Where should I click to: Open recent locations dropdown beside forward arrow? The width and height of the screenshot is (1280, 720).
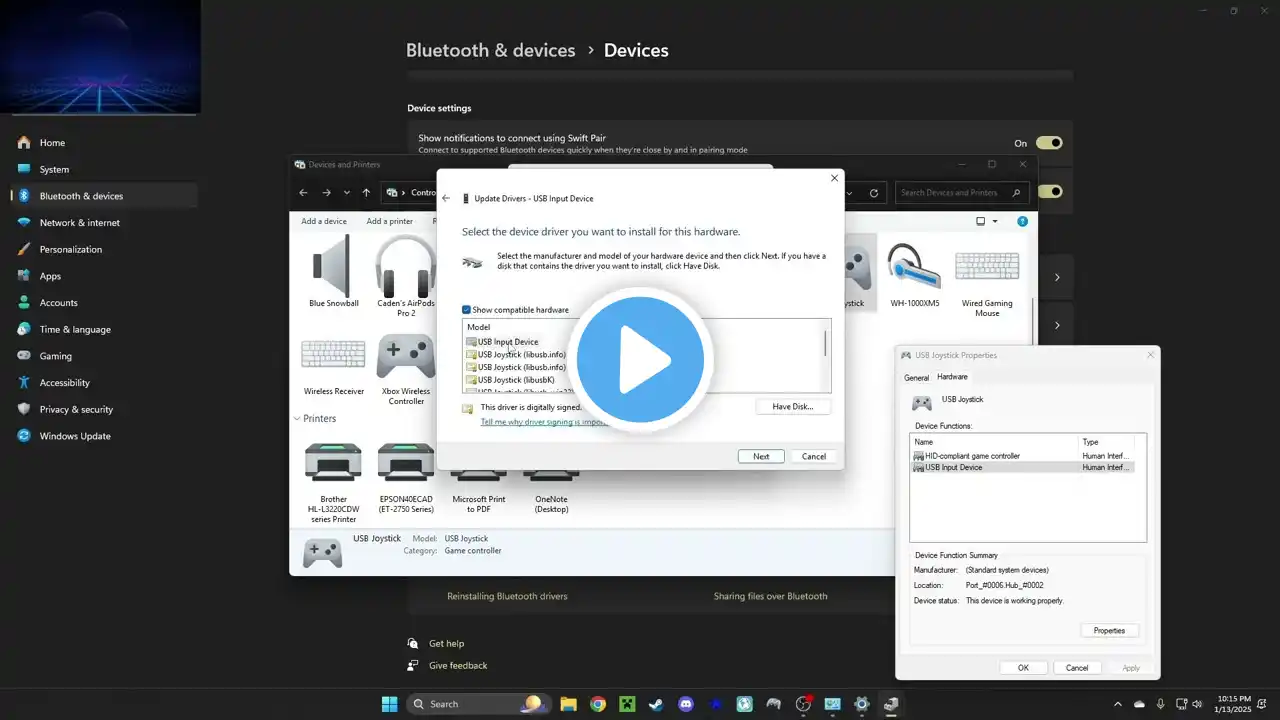point(347,193)
